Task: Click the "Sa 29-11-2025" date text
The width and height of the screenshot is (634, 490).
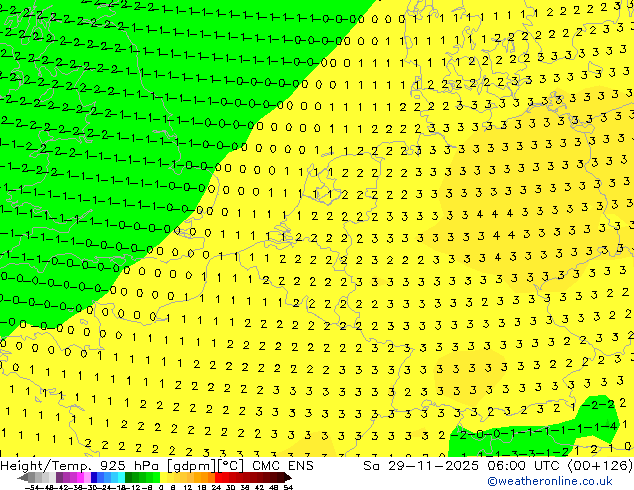Action: coord(422,465)
